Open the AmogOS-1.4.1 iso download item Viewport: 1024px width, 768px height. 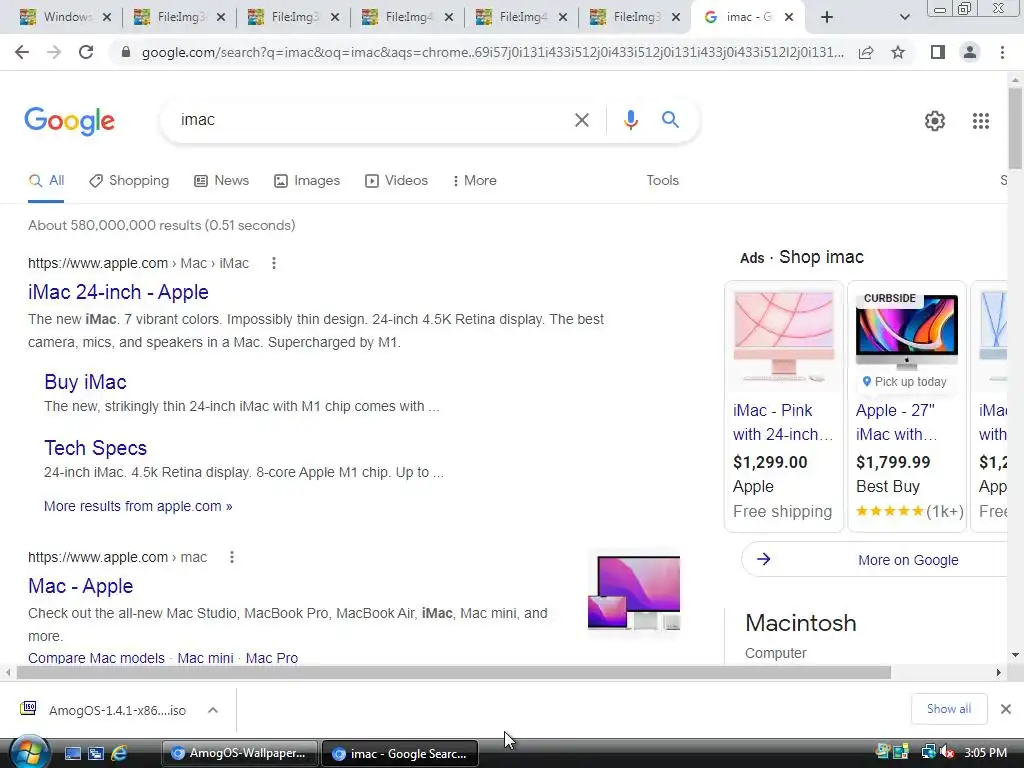pyautogui.click(x=104, y=710)
